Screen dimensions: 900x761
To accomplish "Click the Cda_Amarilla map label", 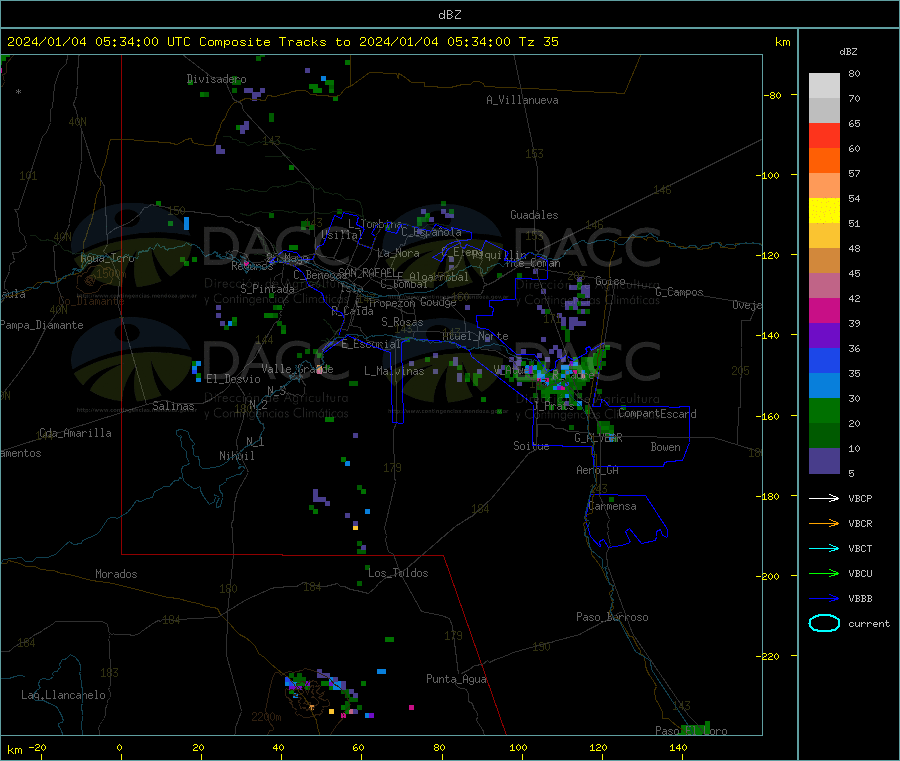I will click(x=75, y=433).
